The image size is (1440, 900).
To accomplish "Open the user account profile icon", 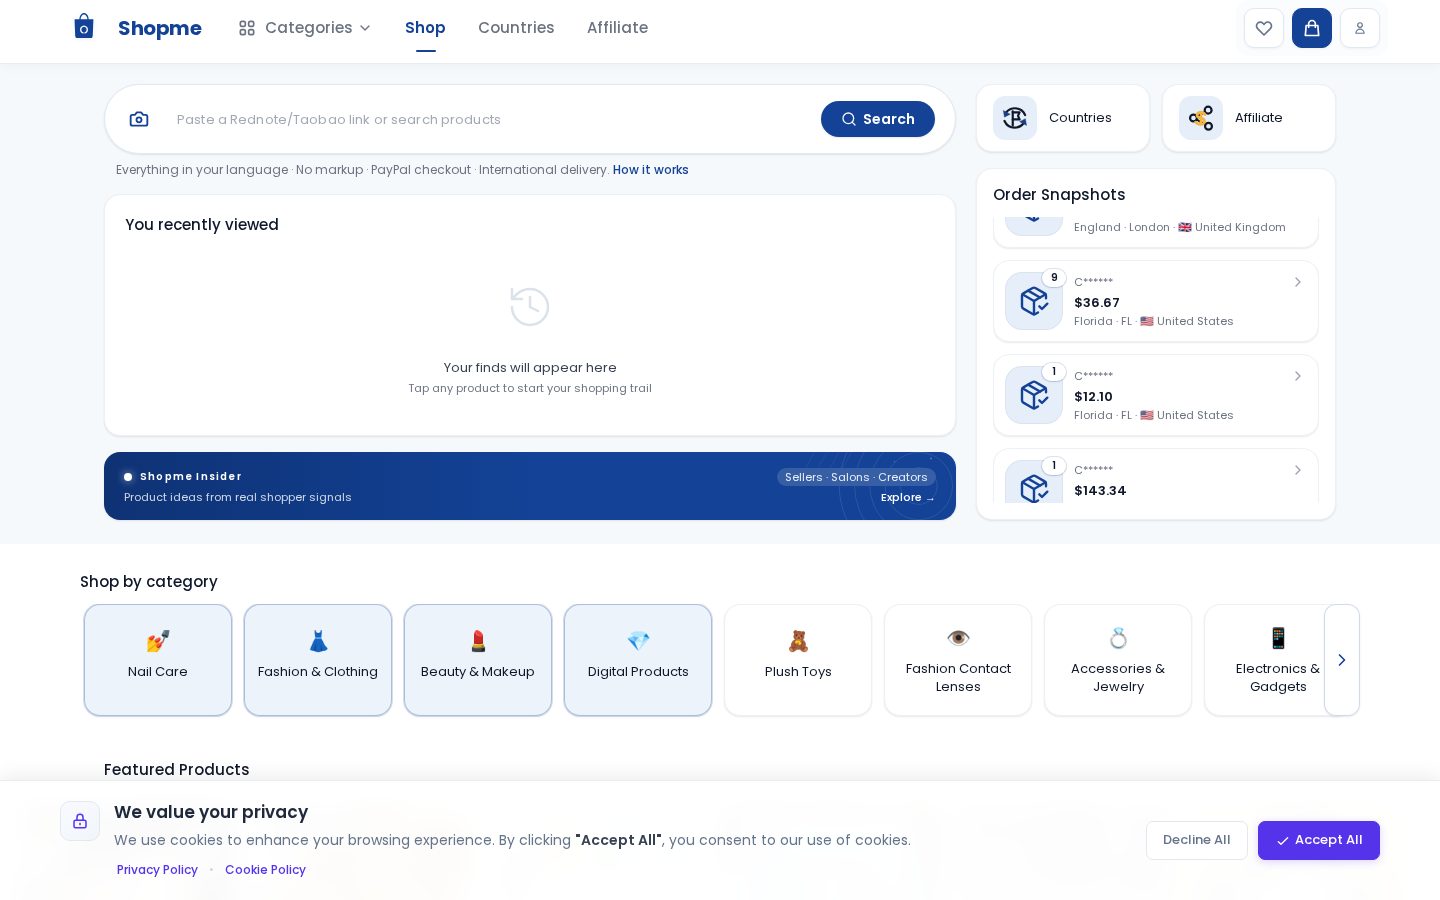I will [1360, 28].
